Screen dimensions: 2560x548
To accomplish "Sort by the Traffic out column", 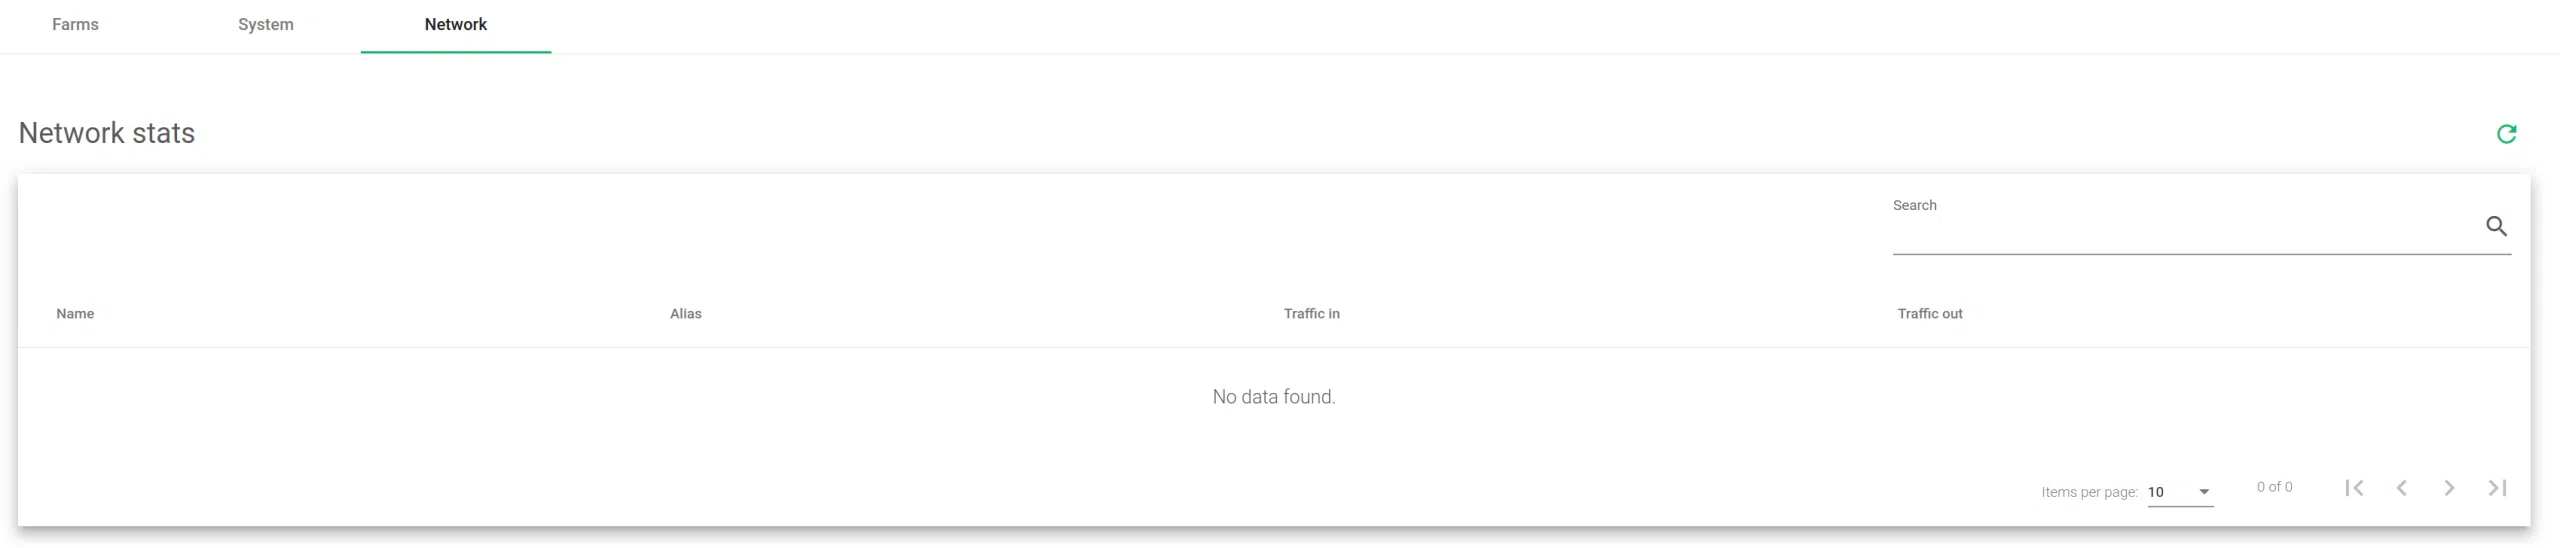I will tap(1930, 314).
